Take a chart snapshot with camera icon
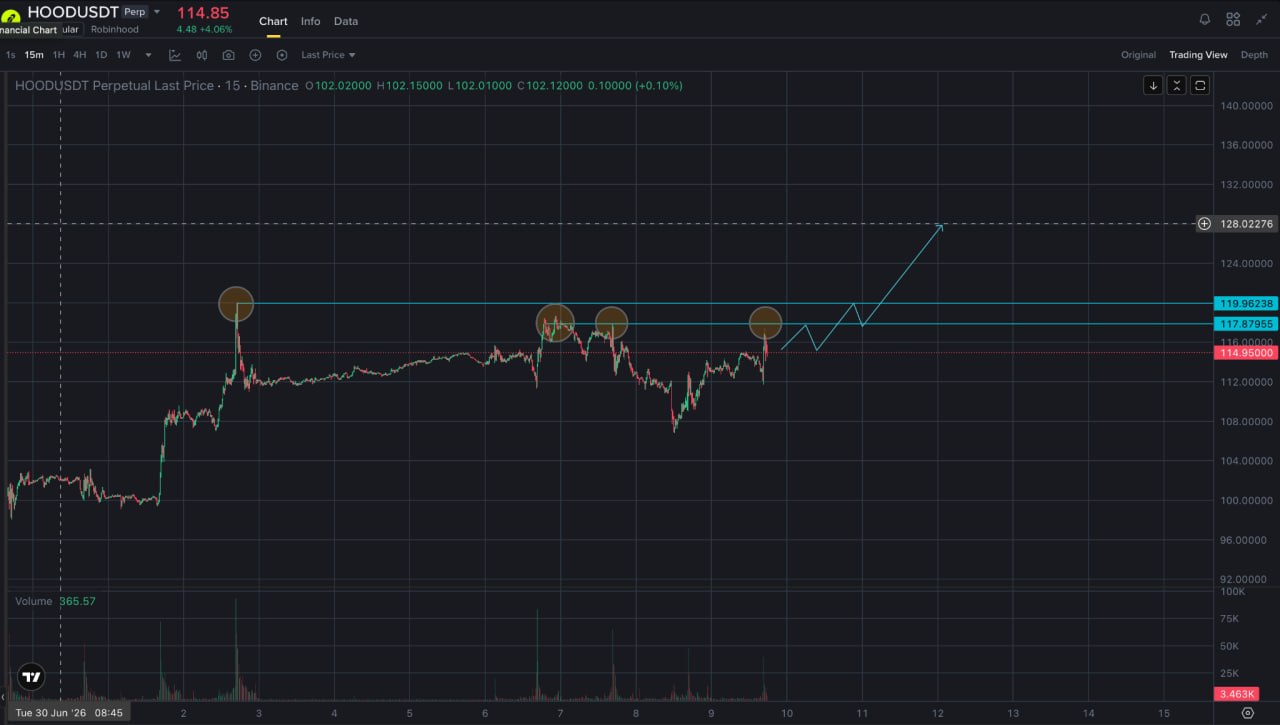This screenshot has height=725, width=1280. pos(229,55)
